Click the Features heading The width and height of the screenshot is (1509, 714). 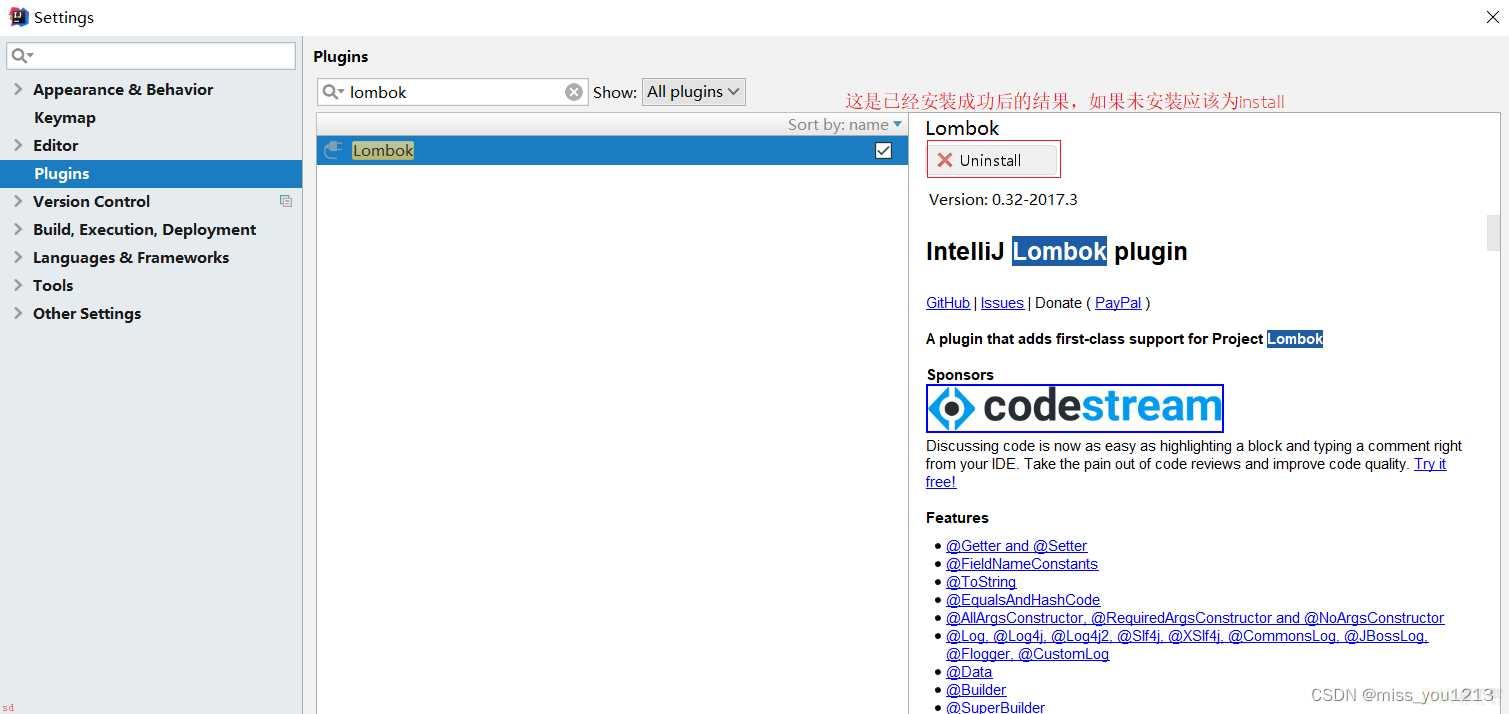957,518
